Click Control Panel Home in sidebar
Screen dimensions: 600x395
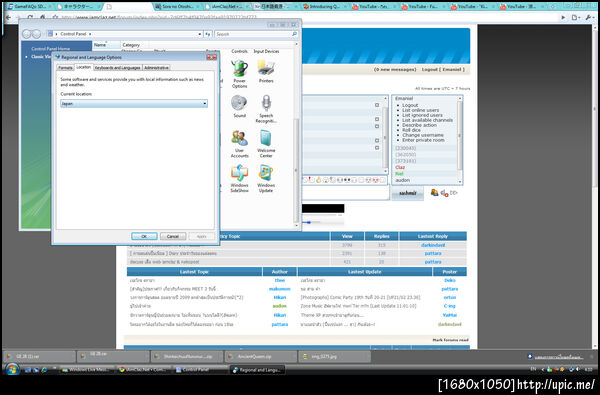51,49
